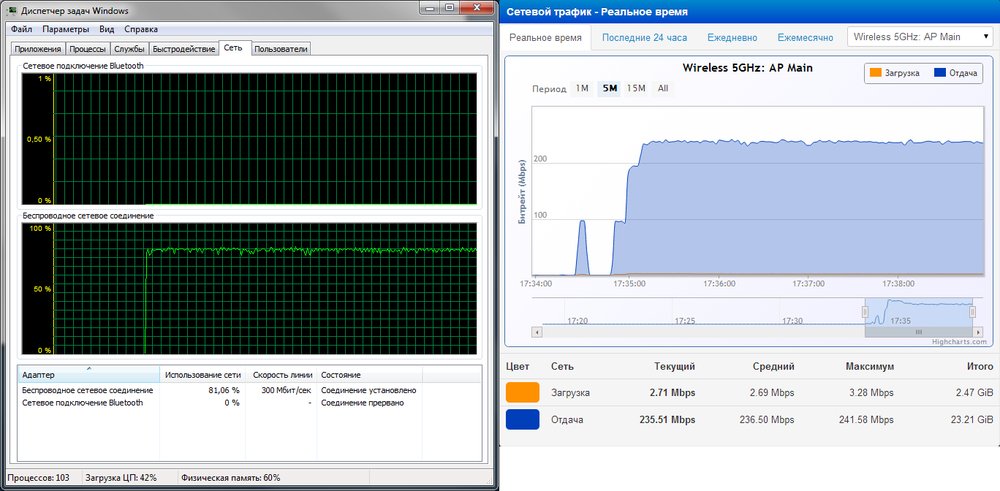Switch to the Приложения tab

38,49
